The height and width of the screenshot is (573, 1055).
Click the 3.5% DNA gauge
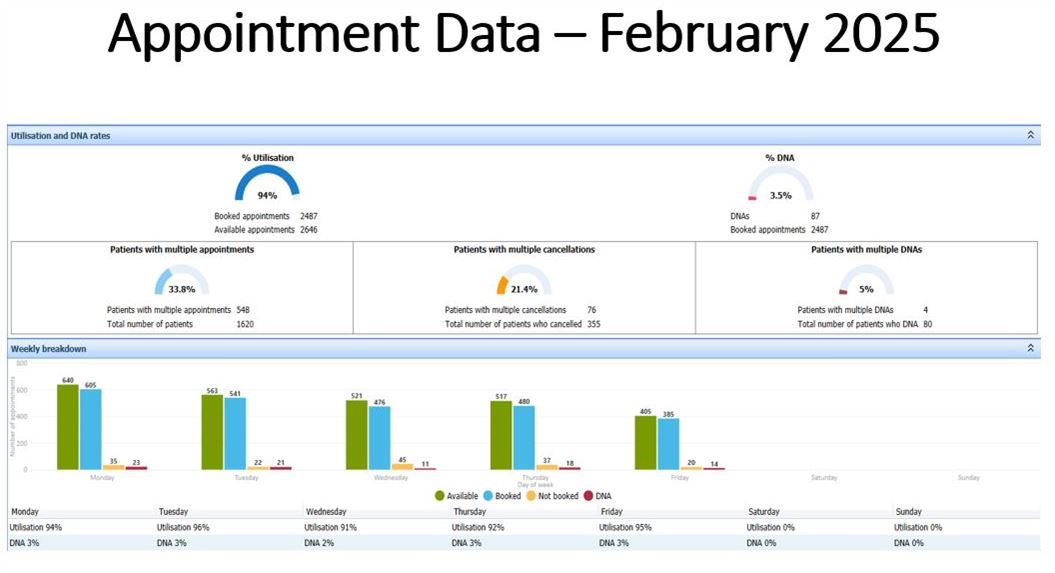tap(780, 184)
